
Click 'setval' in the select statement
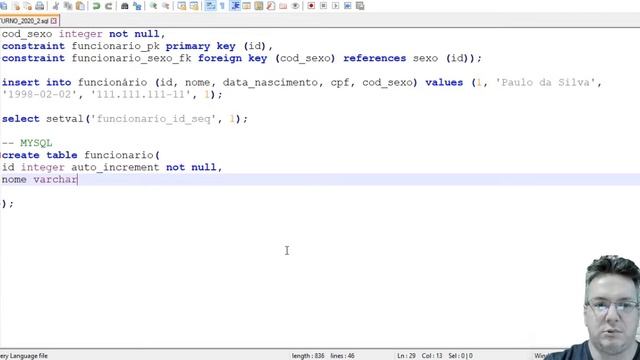pyautogui.click(x=65, y=119)
